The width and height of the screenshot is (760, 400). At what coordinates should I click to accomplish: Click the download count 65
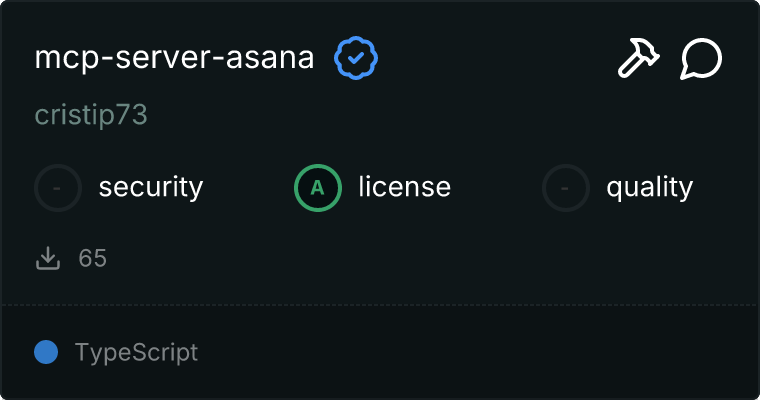[x=93, y=259]
